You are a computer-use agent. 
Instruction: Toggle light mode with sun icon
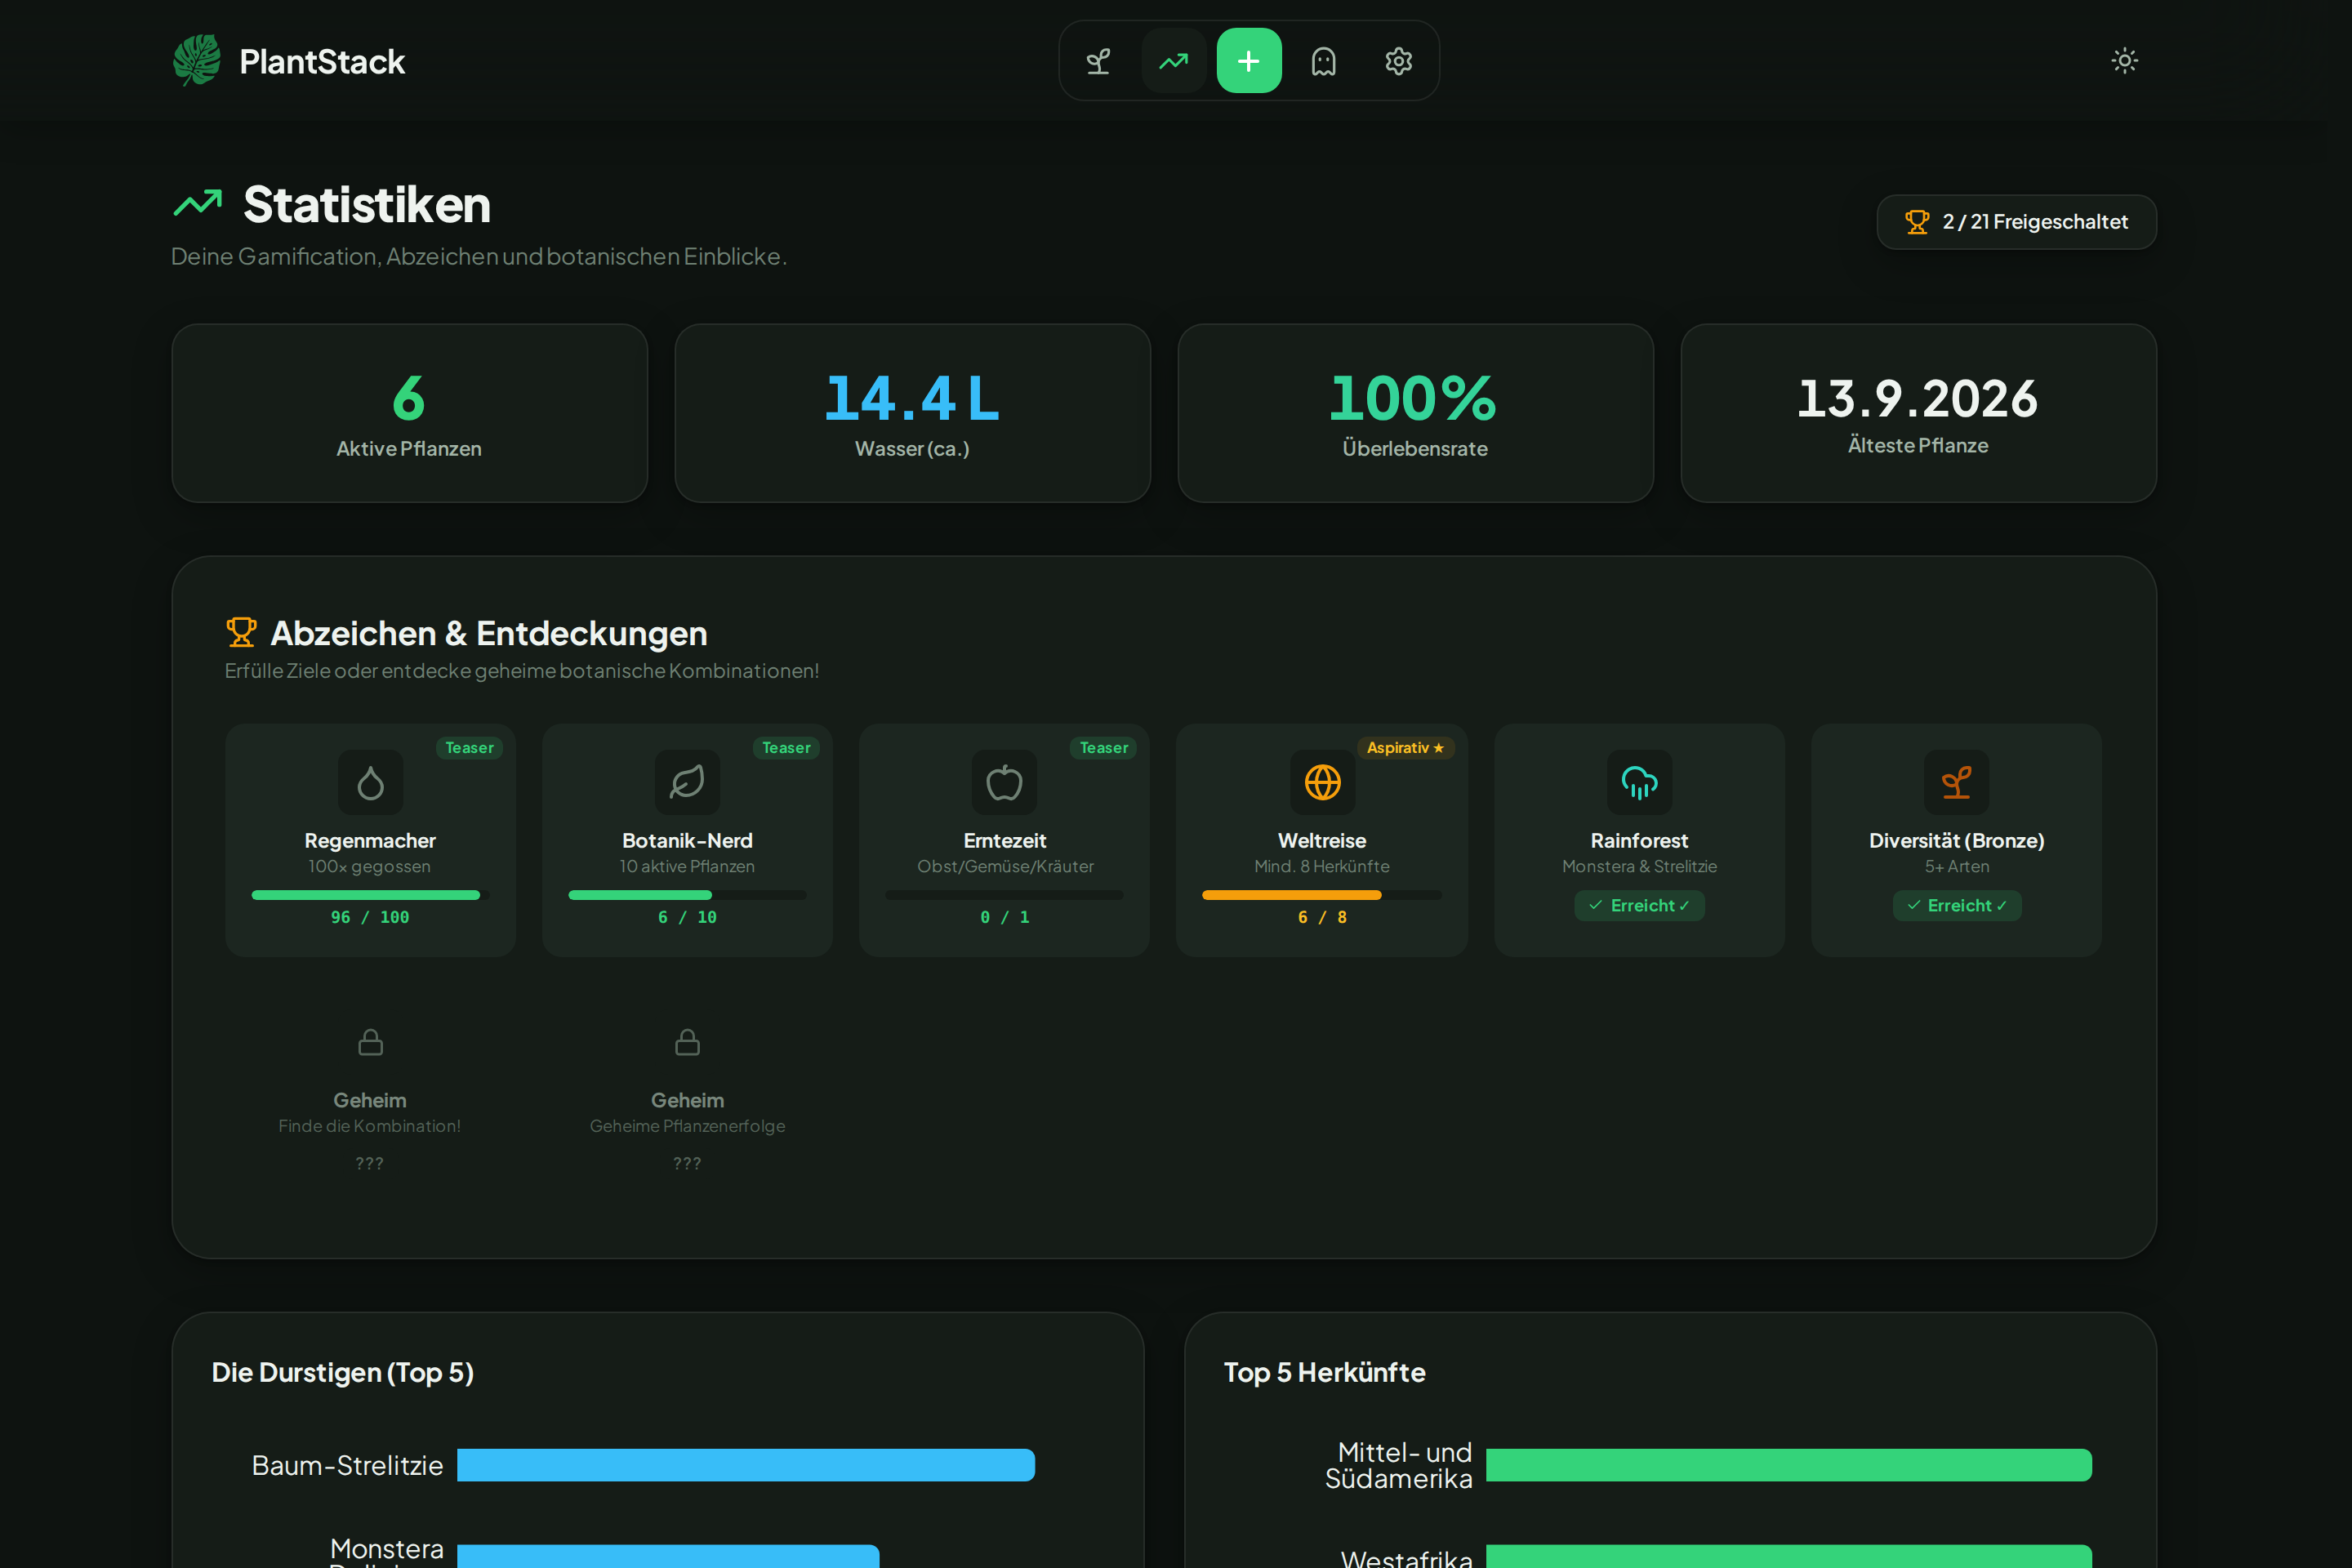coord(2124,61)
